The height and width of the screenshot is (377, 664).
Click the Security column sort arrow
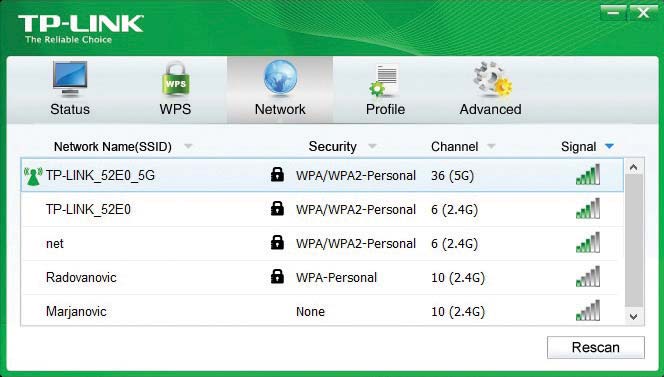(372, 147)
